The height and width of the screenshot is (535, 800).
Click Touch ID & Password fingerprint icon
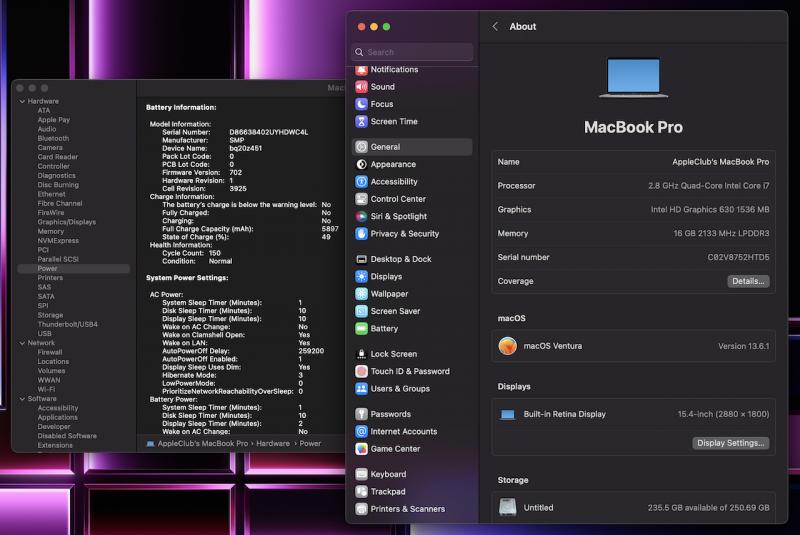click(361, 371)
